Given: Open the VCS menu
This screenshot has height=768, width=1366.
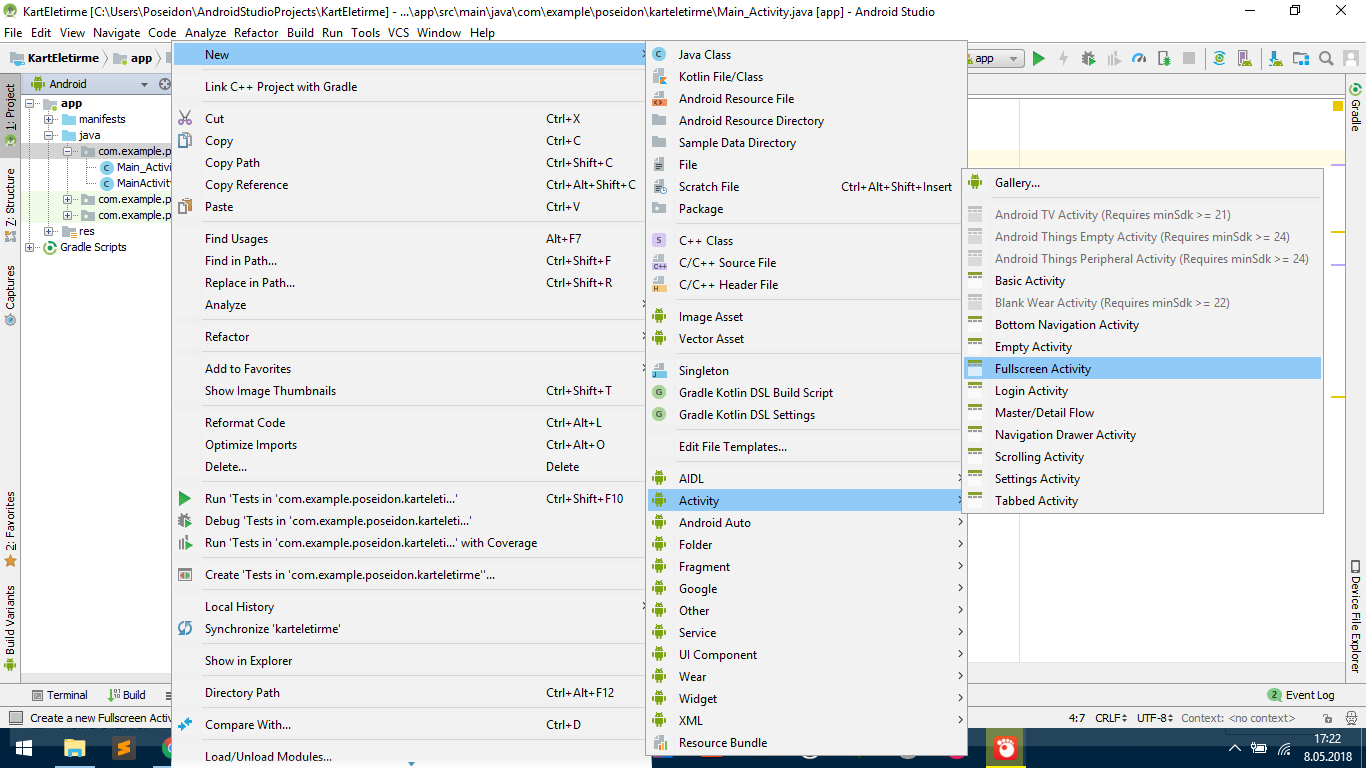Looking at the screenshot, I should coord(398,32).
